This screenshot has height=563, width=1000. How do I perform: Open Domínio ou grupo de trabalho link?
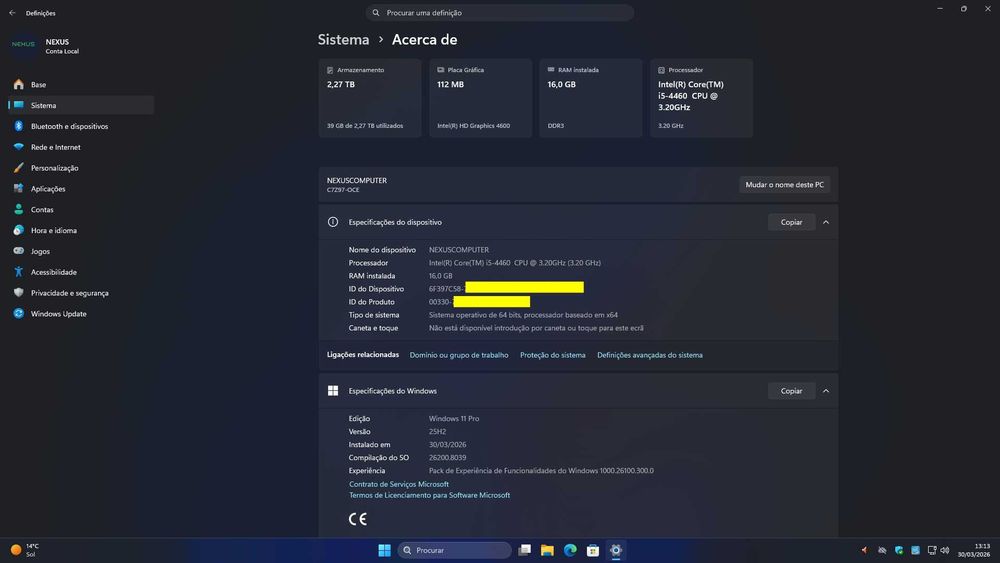tap(459, 355)
